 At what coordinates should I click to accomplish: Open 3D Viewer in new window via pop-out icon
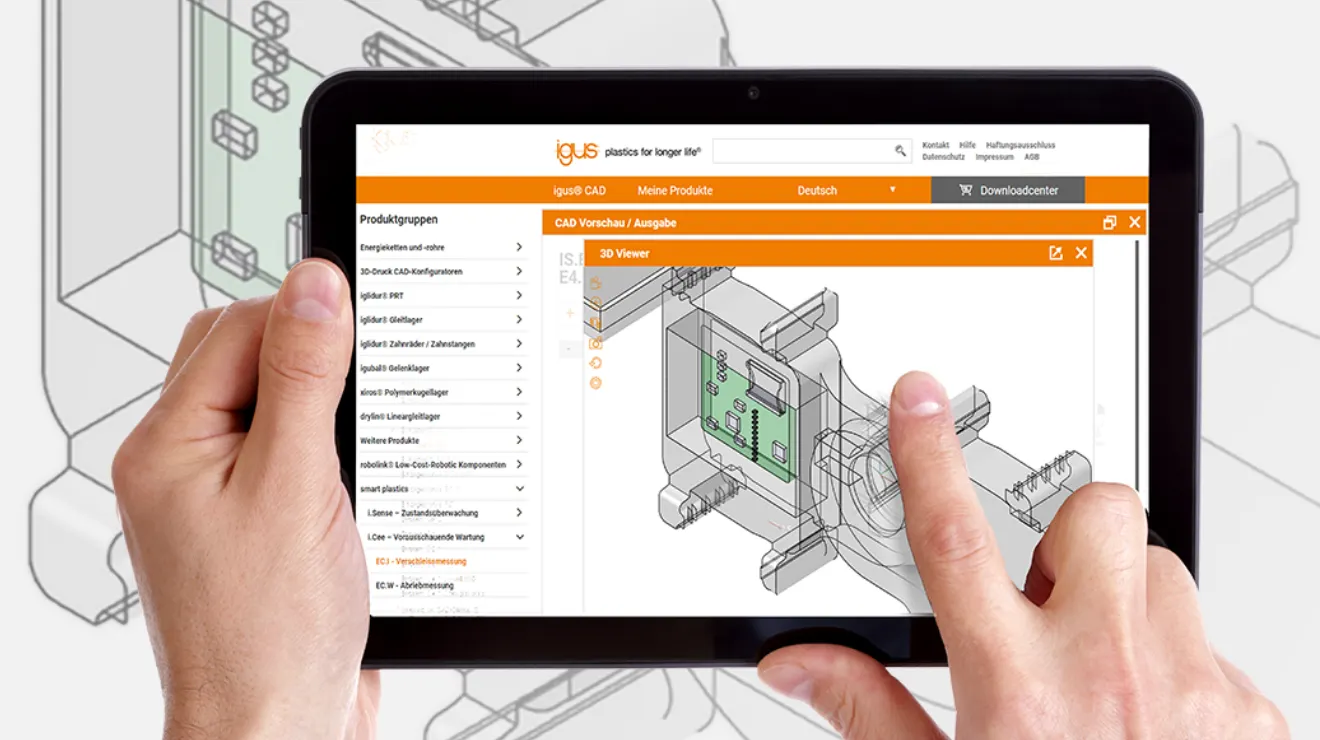[1055, 253]
